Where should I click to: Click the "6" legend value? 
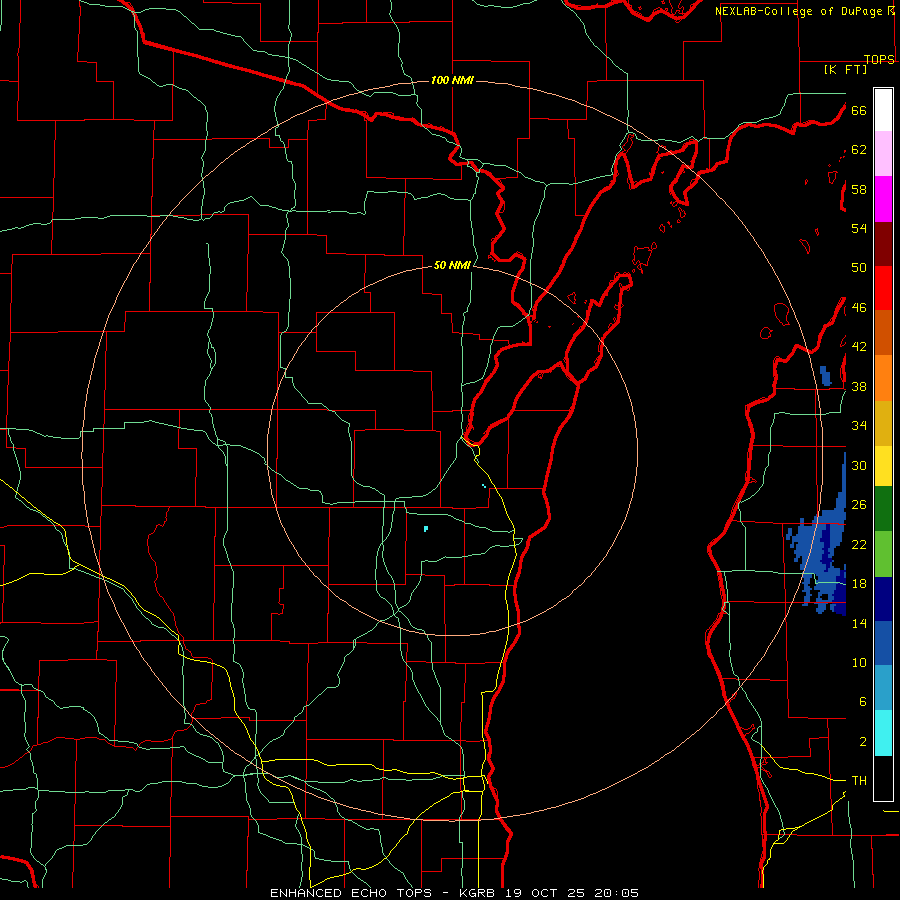(863, 702)
